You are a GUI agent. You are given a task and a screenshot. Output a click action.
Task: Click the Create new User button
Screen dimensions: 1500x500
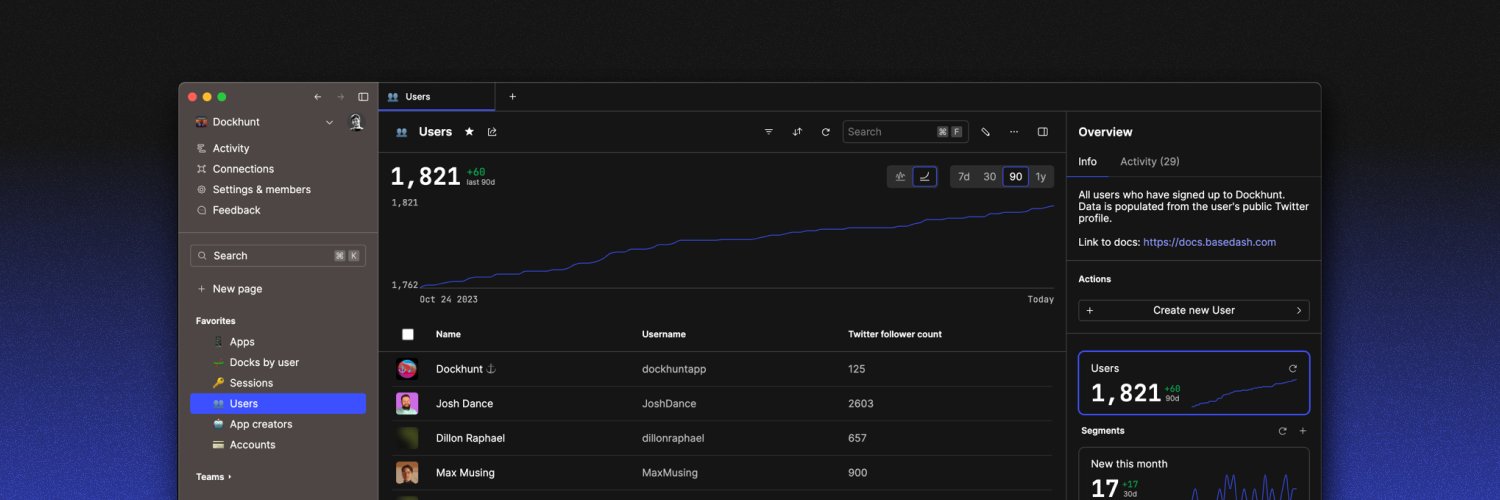point(1194,311)
